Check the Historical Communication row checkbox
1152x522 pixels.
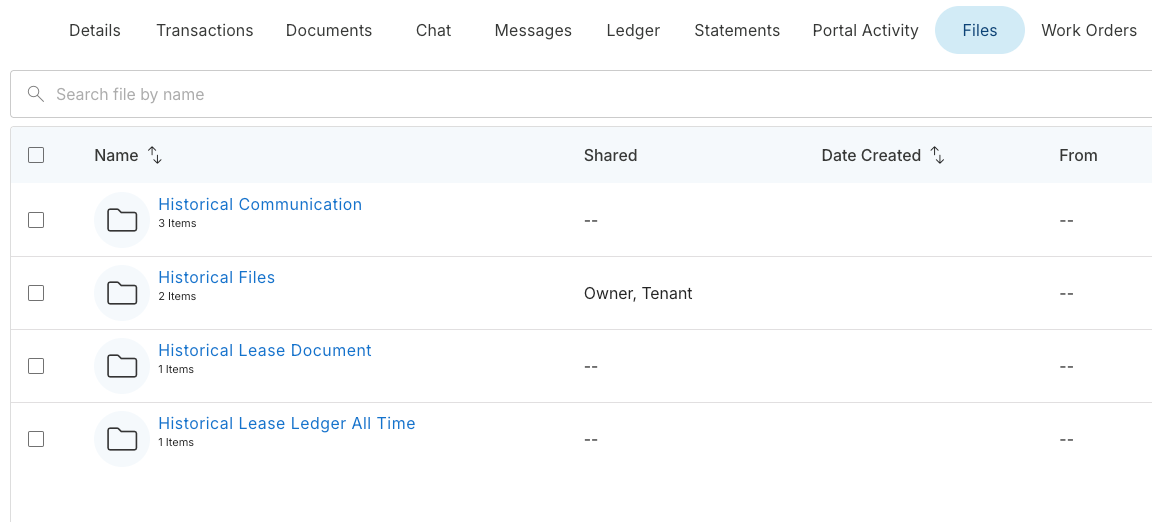(36, 220)
